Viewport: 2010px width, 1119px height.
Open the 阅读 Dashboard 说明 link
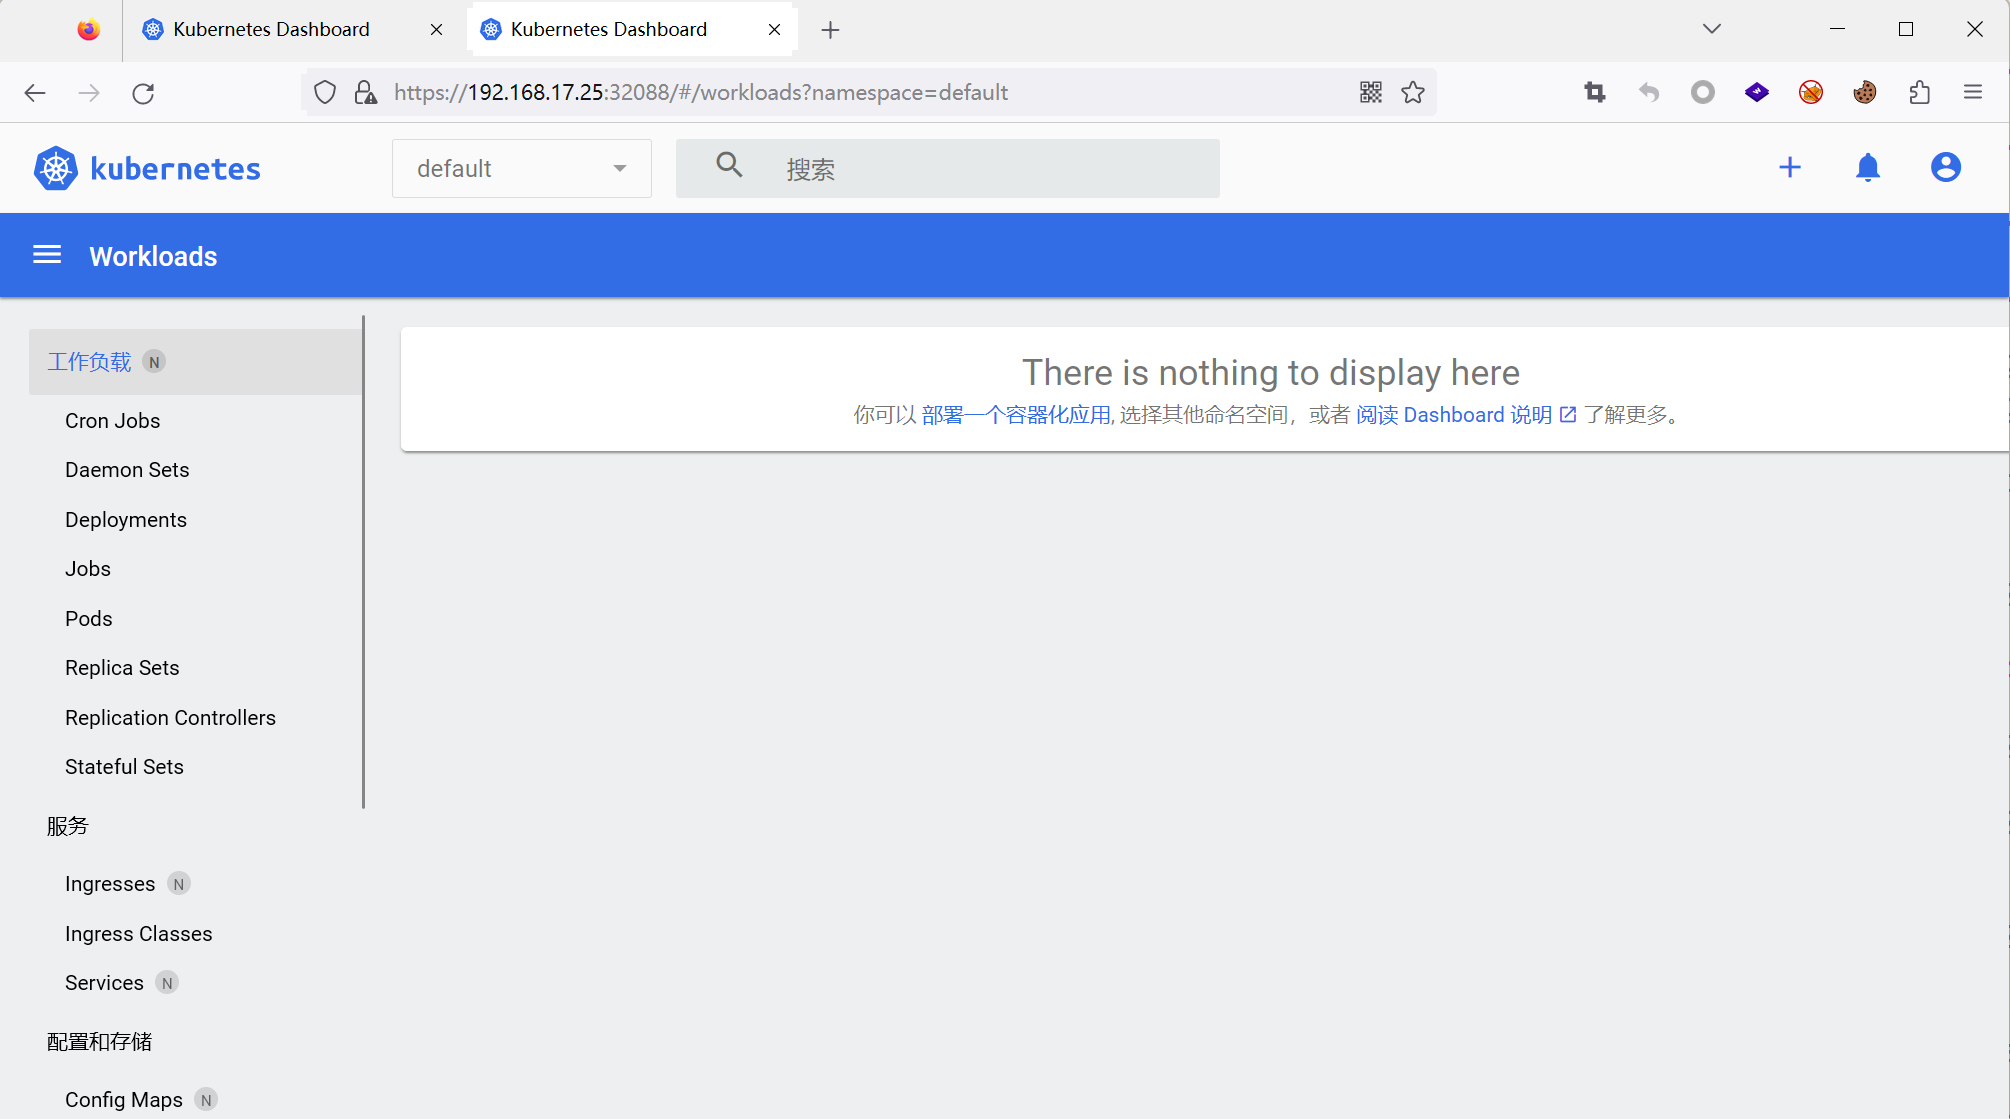1464,415
